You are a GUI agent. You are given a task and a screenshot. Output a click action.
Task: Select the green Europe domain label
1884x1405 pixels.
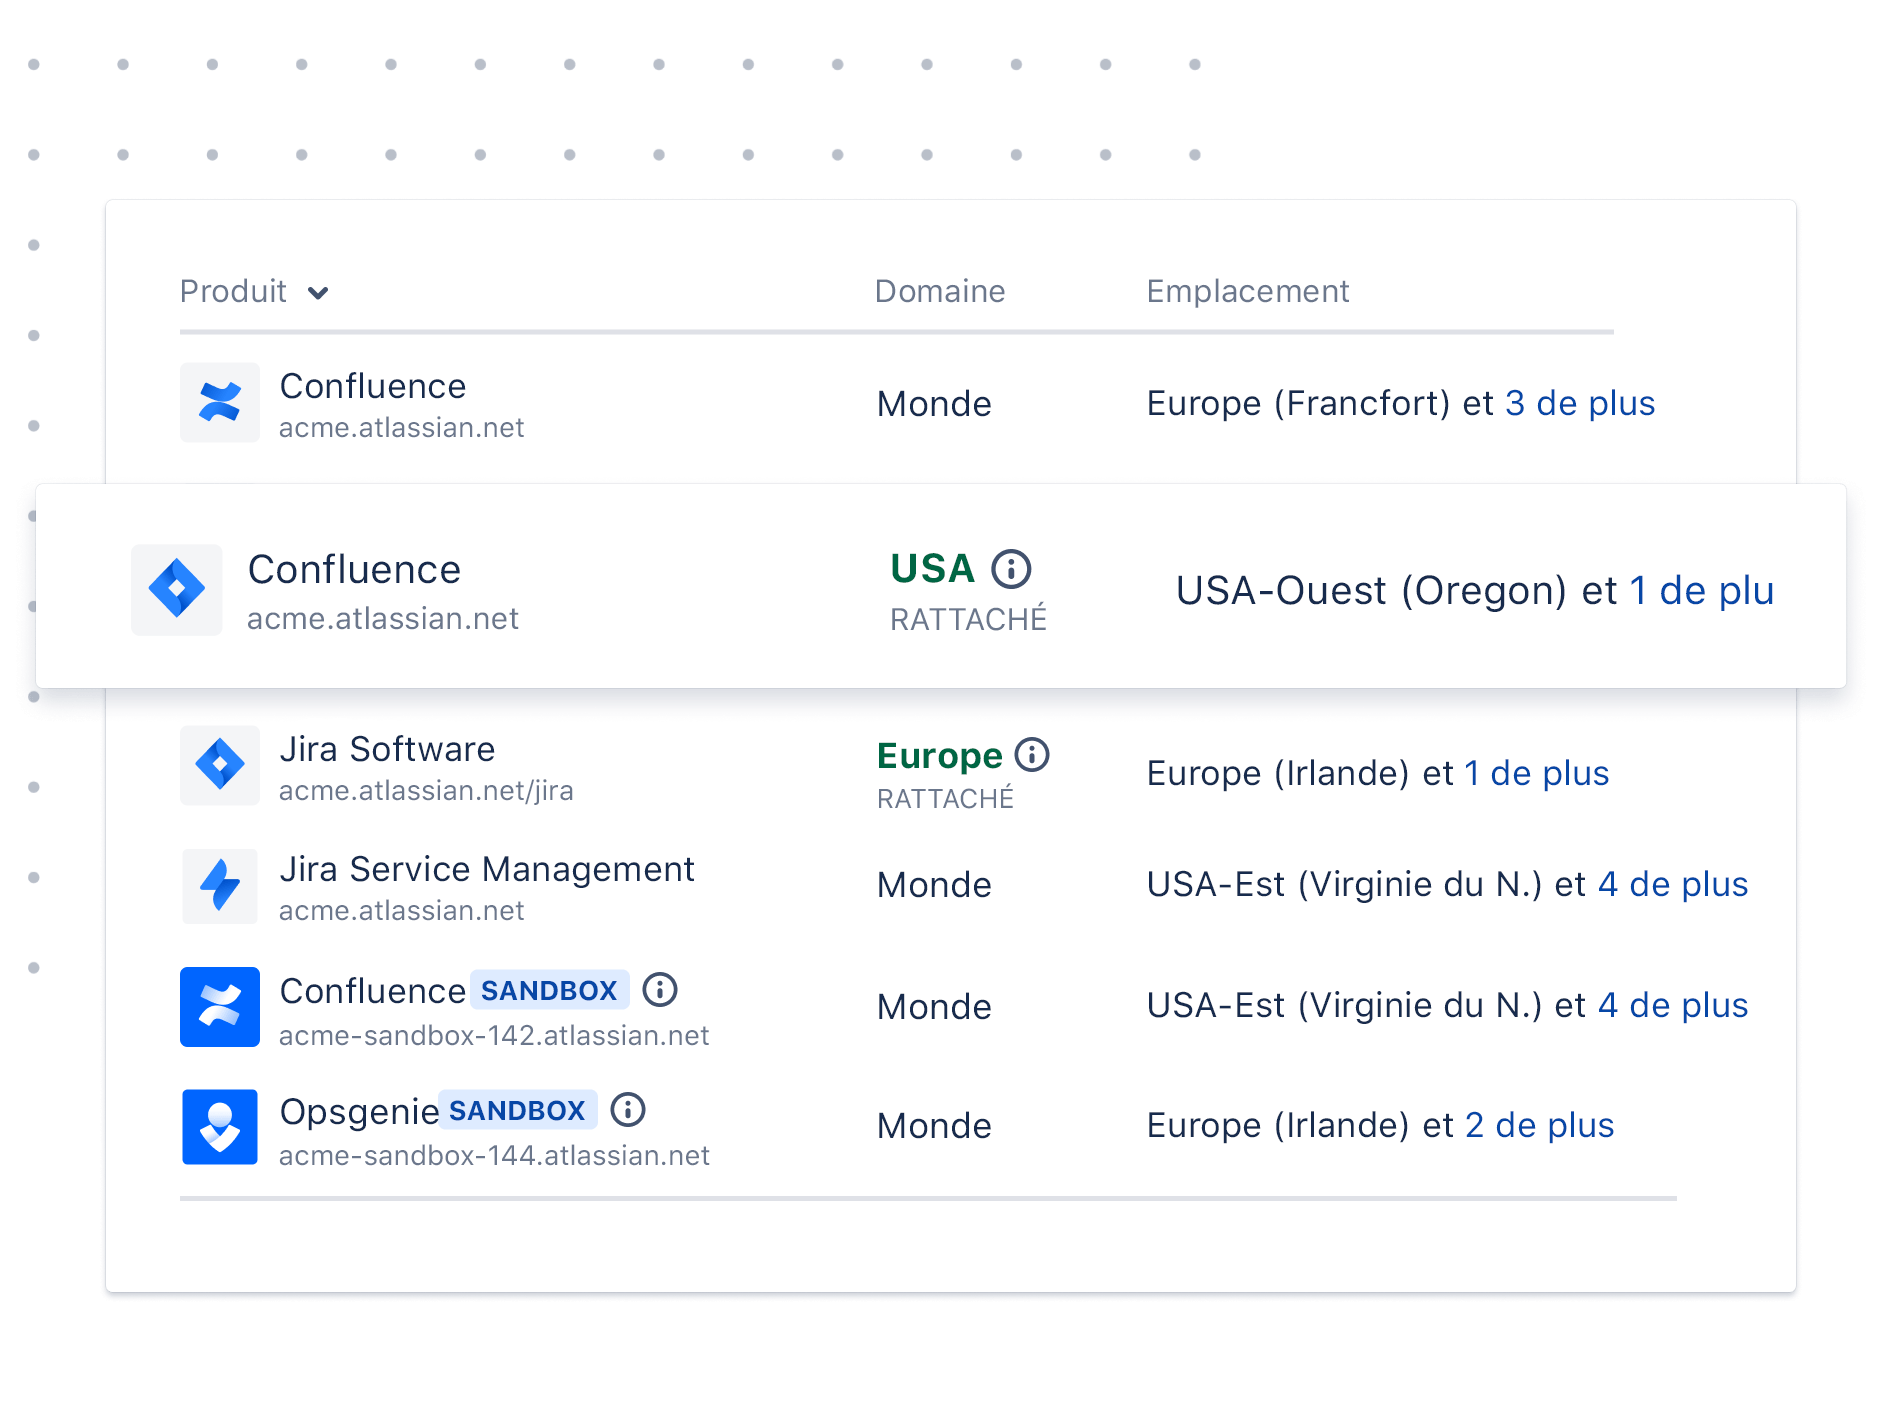click(940, 756)
